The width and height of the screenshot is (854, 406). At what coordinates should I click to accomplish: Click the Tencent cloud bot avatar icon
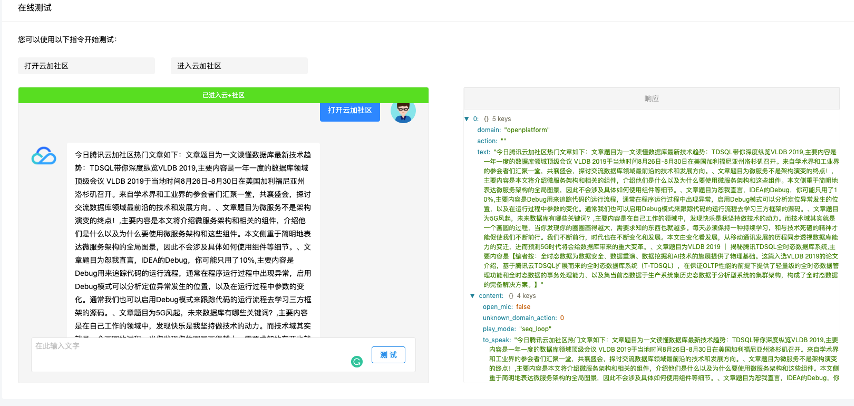point(44,156)
